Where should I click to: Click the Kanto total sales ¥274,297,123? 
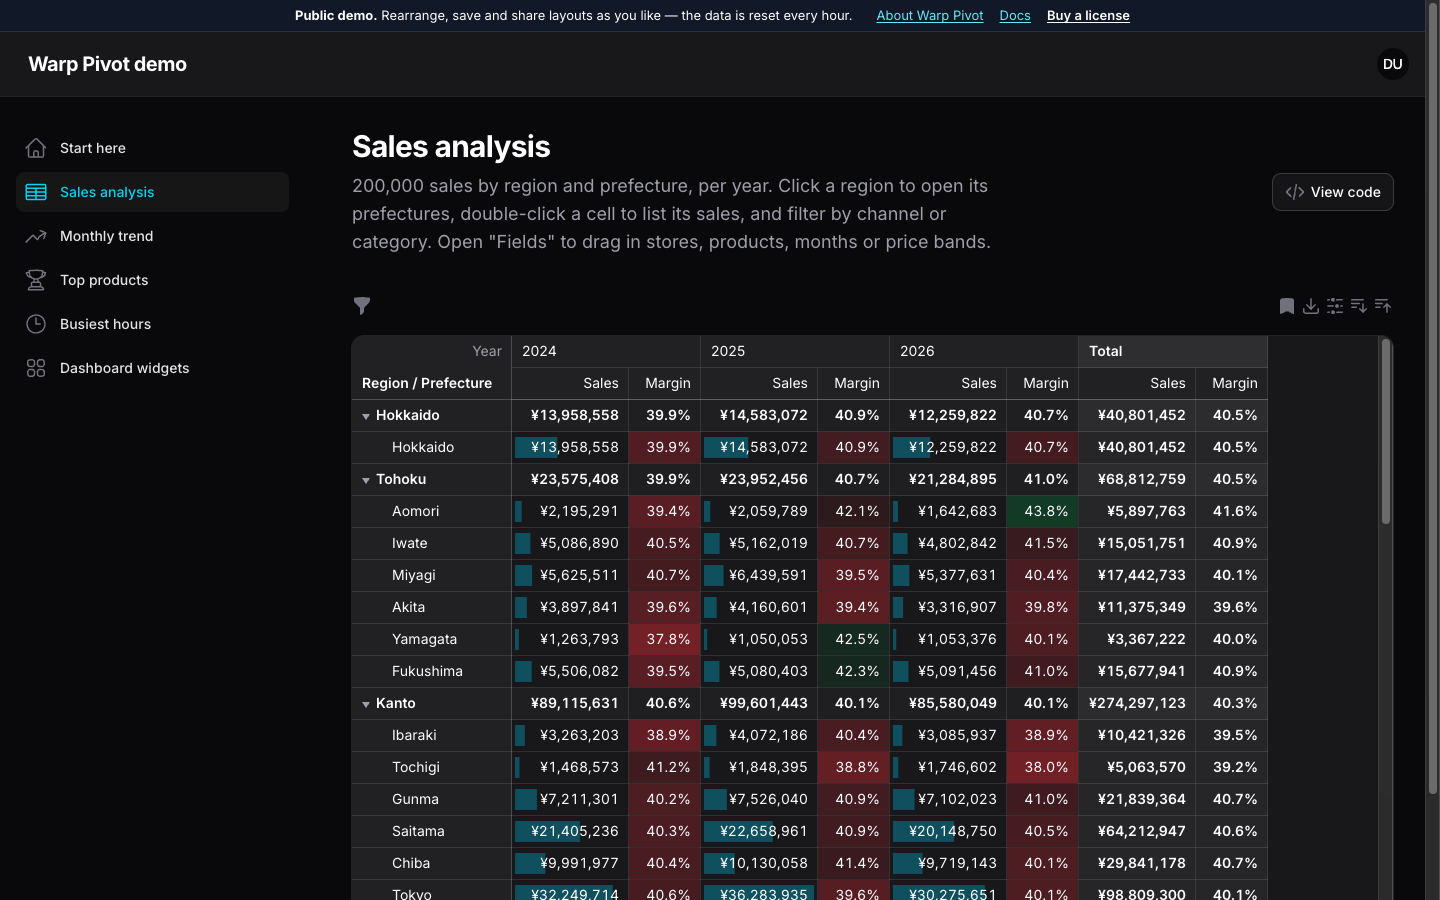1137,703
